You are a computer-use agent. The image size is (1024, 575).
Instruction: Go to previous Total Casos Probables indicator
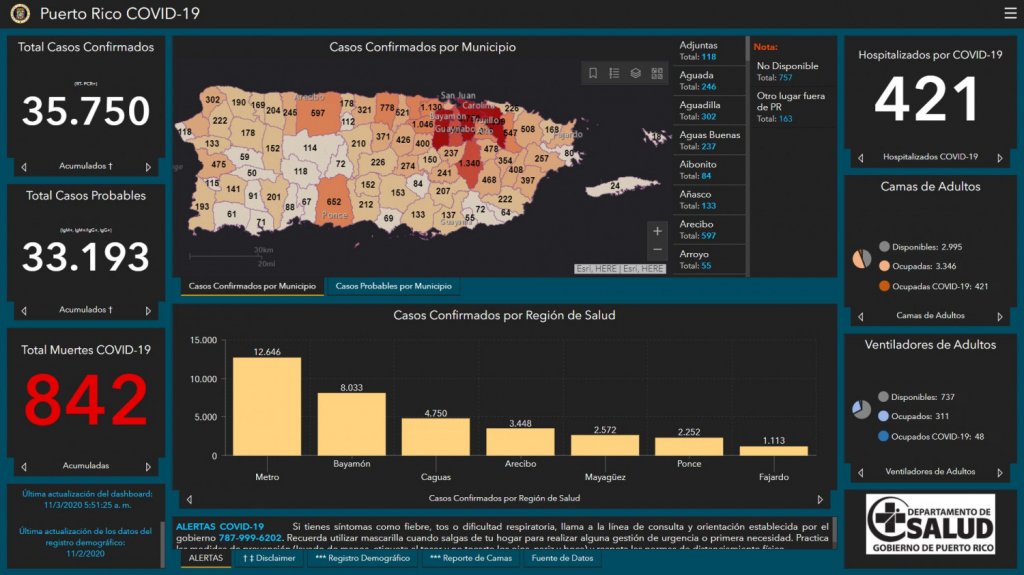click(24, 310)
